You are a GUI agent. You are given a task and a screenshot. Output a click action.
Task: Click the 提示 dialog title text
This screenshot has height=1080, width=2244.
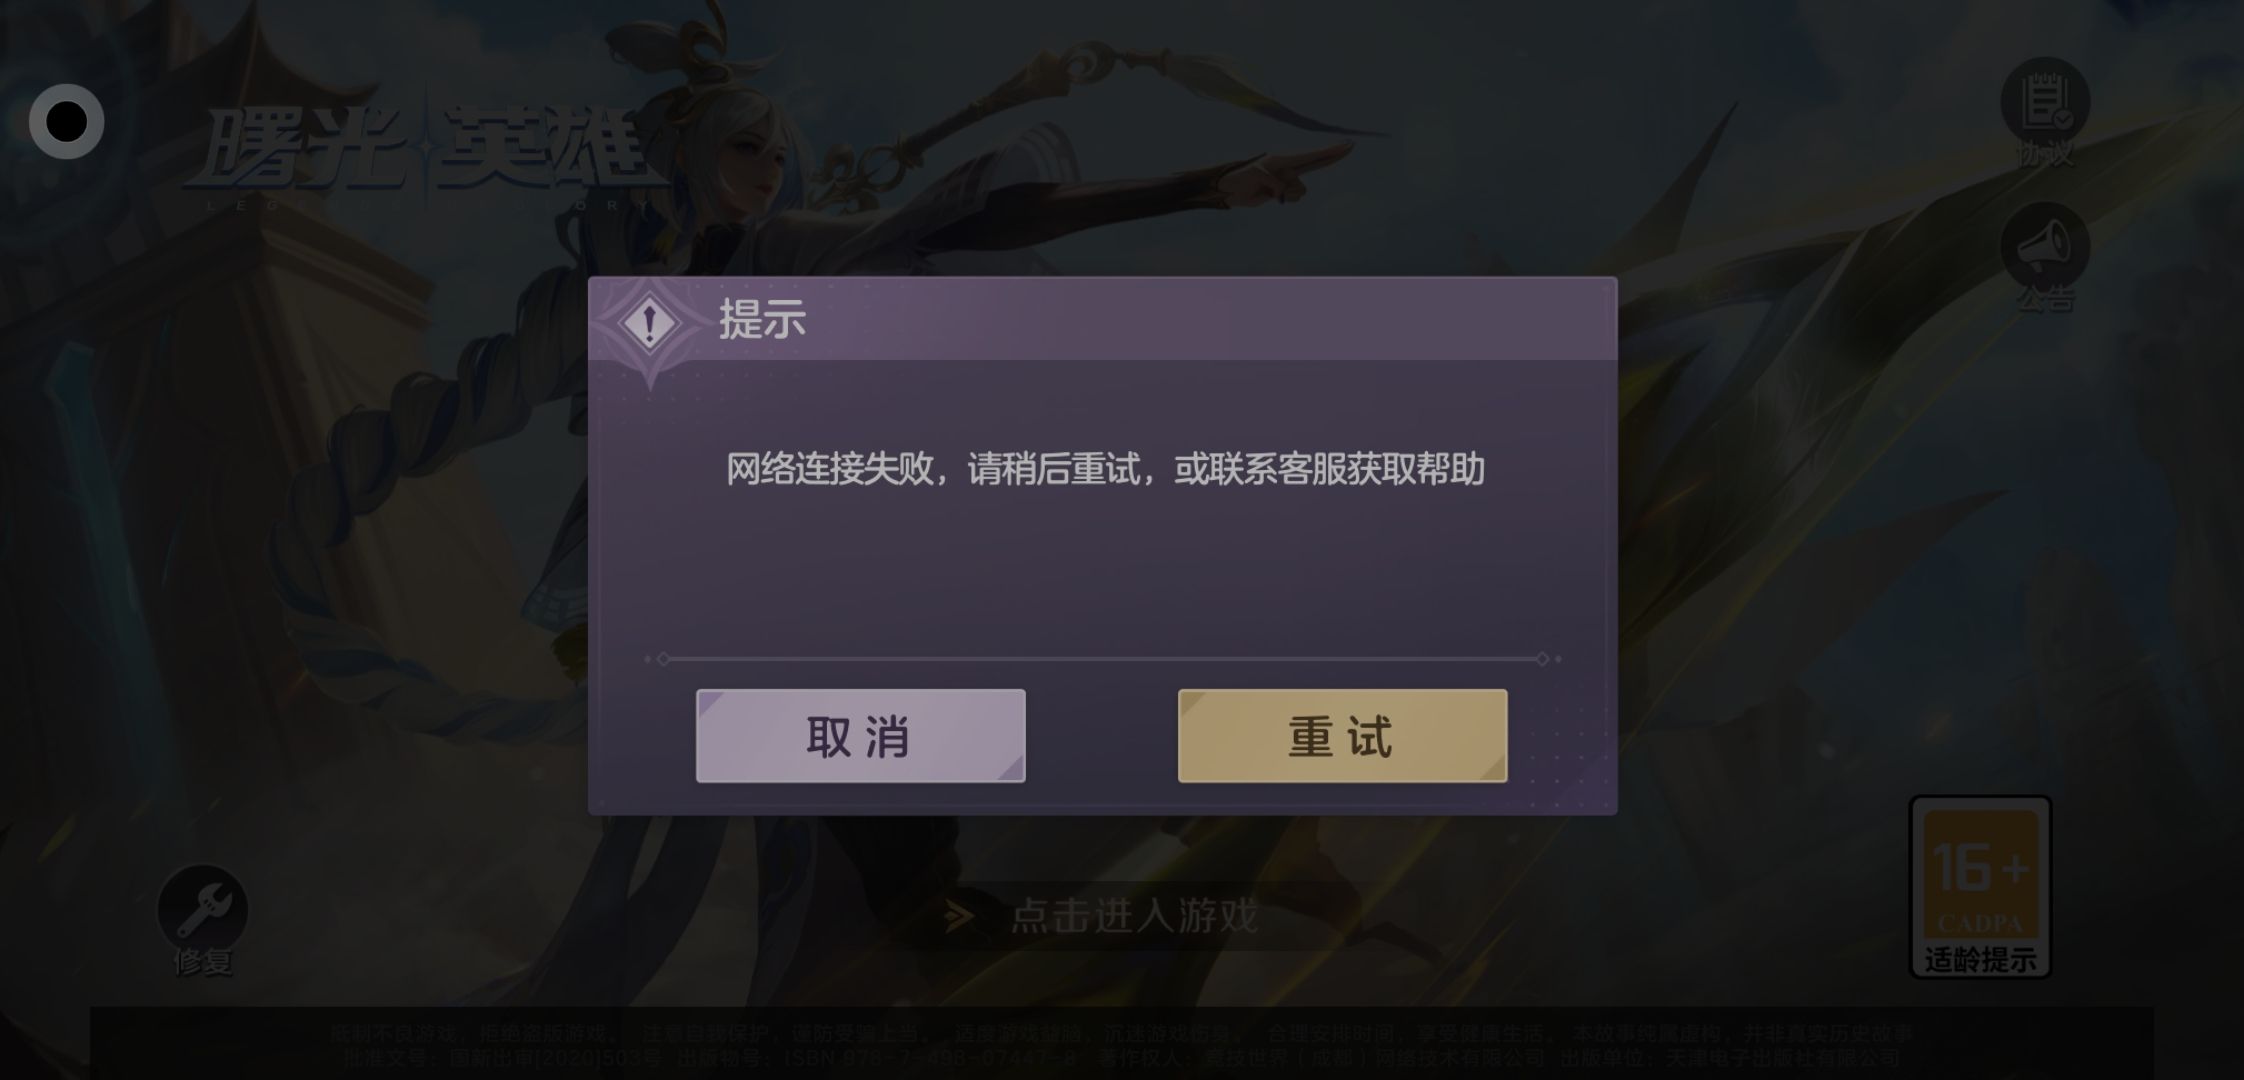762,320
